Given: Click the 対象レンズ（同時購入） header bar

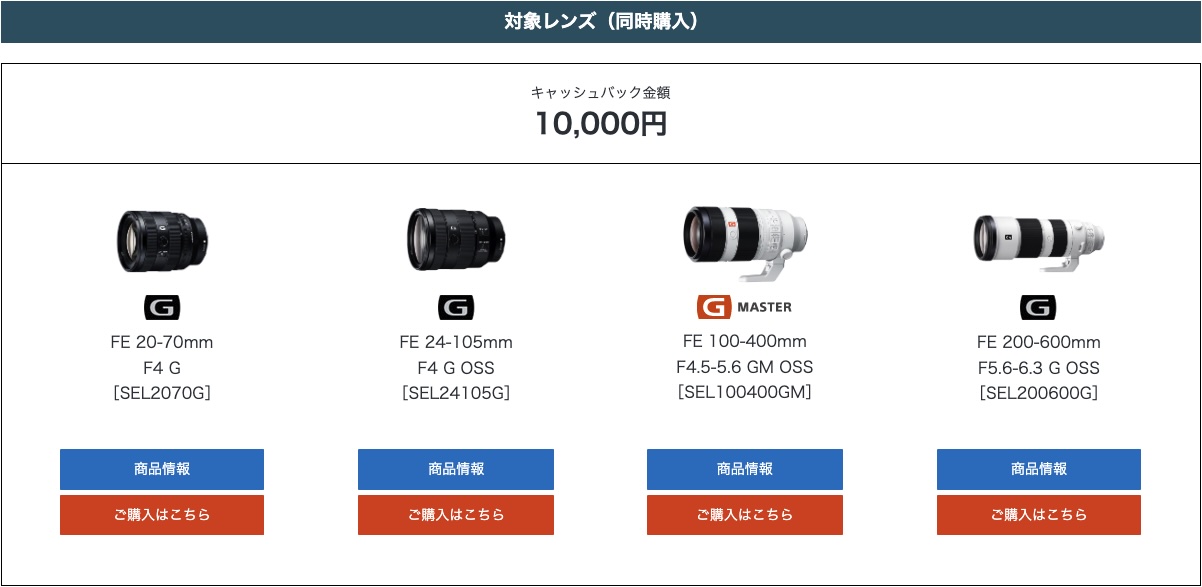Looking at the screenshot, I should coord(601,22).
